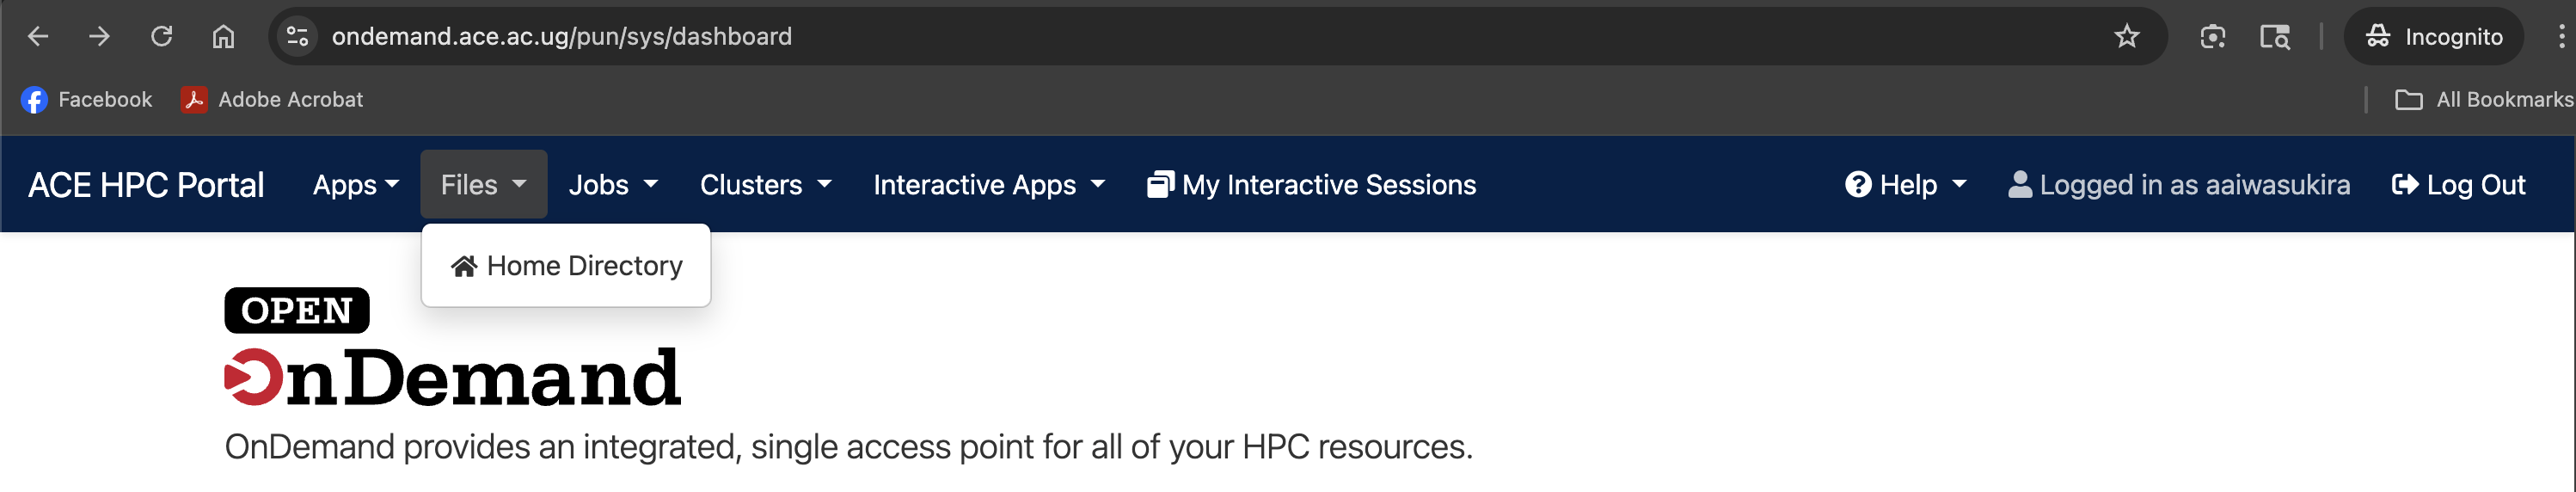Open the Clusters dropdown menu
Screen dimensions: 2576x492
765,185
